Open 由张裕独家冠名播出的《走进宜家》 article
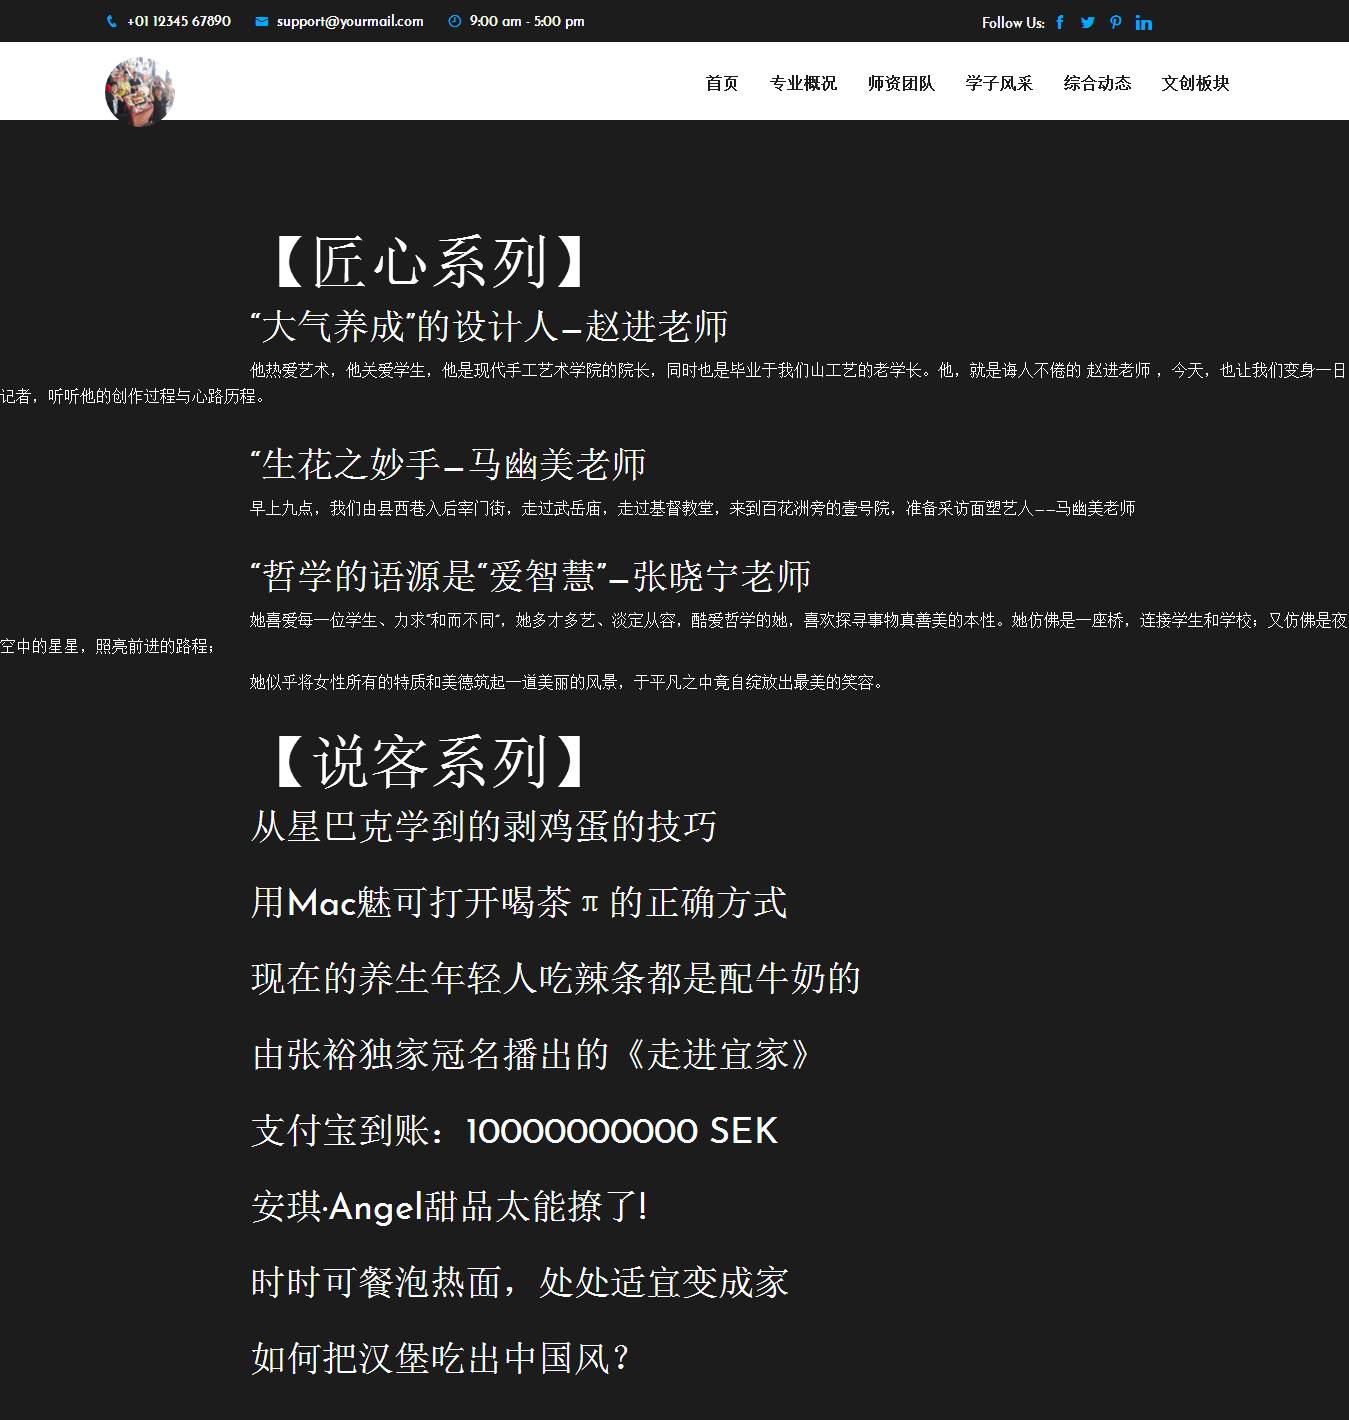 click(531, 1054)
